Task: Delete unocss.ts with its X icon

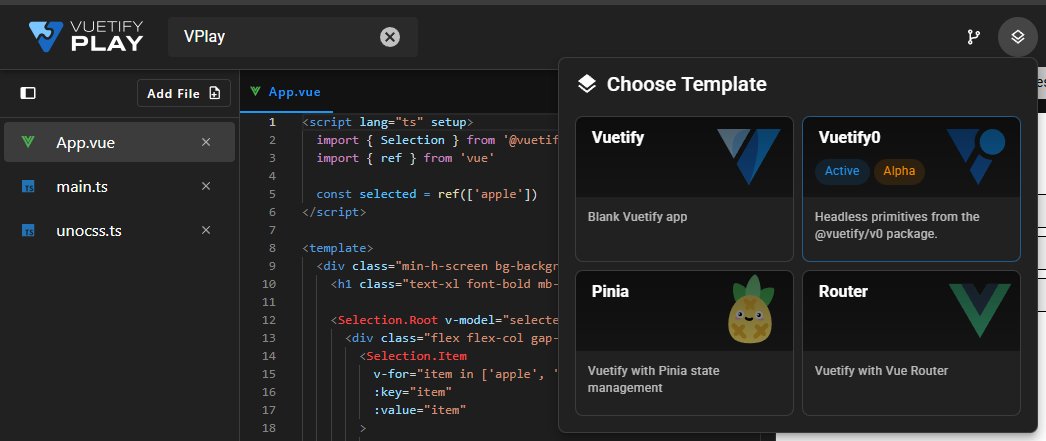Action: point(206,230)
